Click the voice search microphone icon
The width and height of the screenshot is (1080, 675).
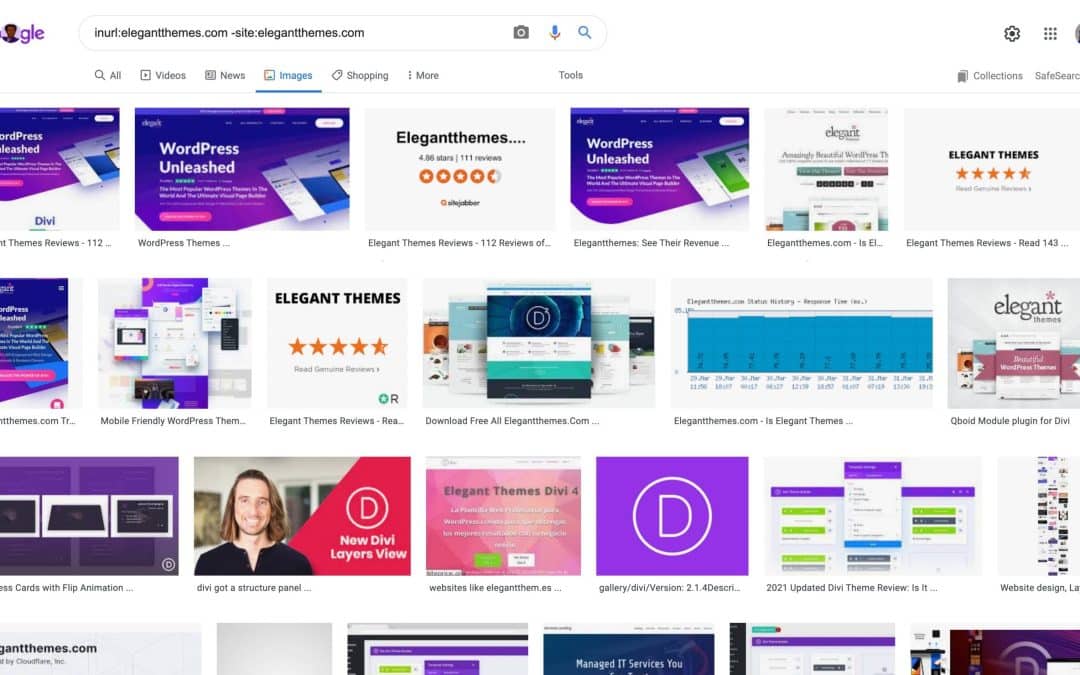click(554, 32)
